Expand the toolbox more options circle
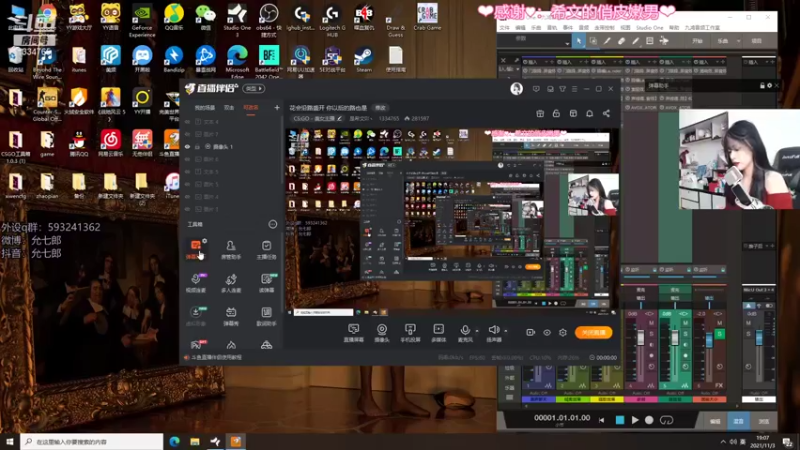800x450 pixels. point(272,224)
